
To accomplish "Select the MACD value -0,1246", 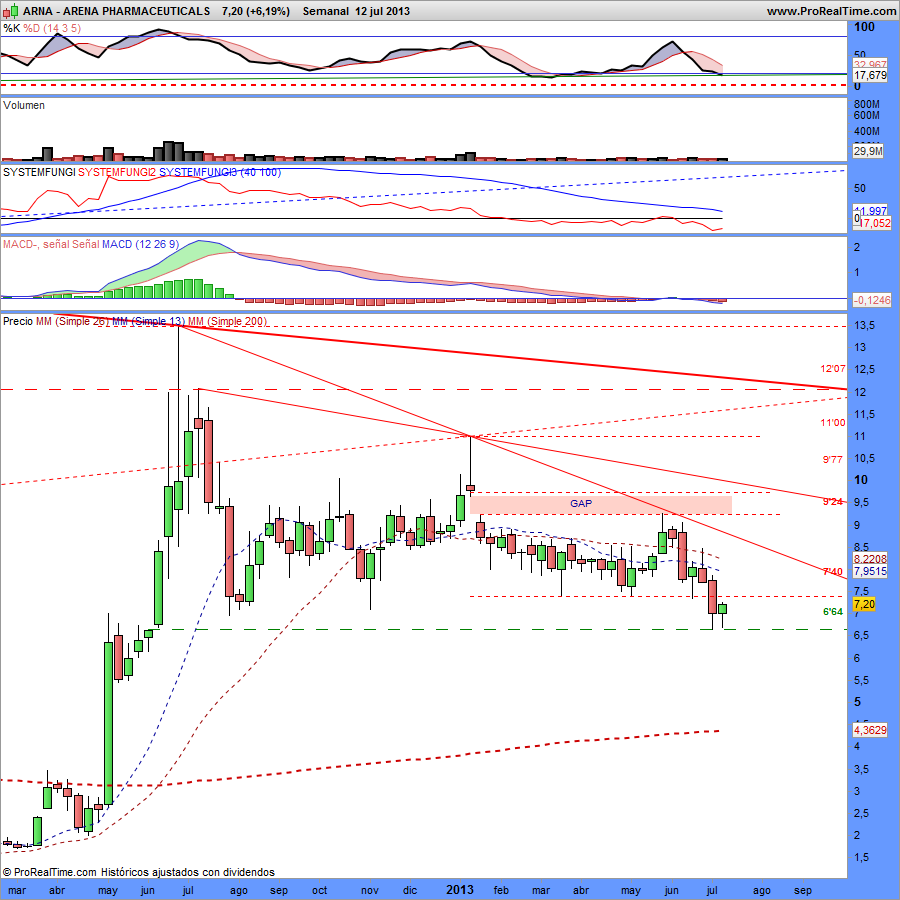I will click(x=872, y=300).
